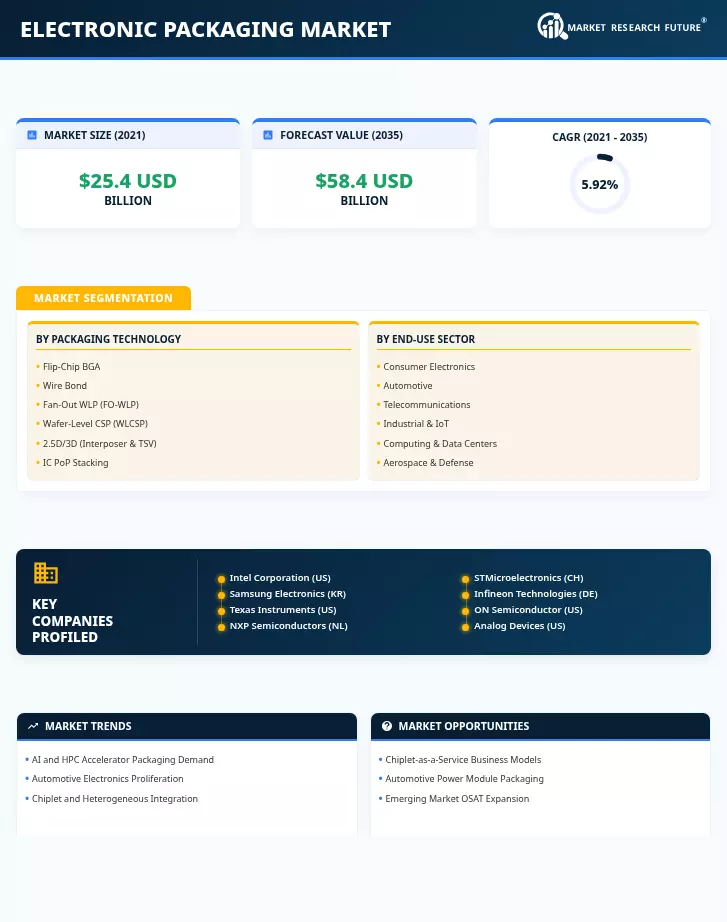
Task: Click the Market Opportunities panel header
Action: tap(541, 726)
